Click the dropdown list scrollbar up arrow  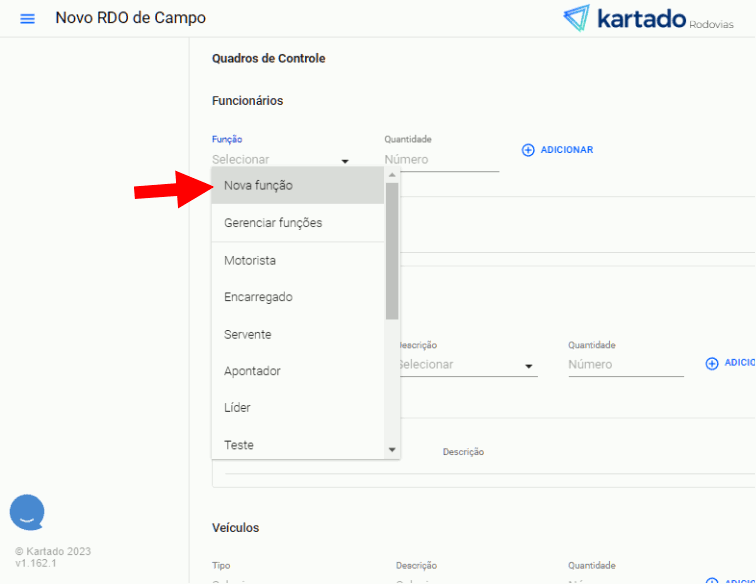tap(392, 175)
